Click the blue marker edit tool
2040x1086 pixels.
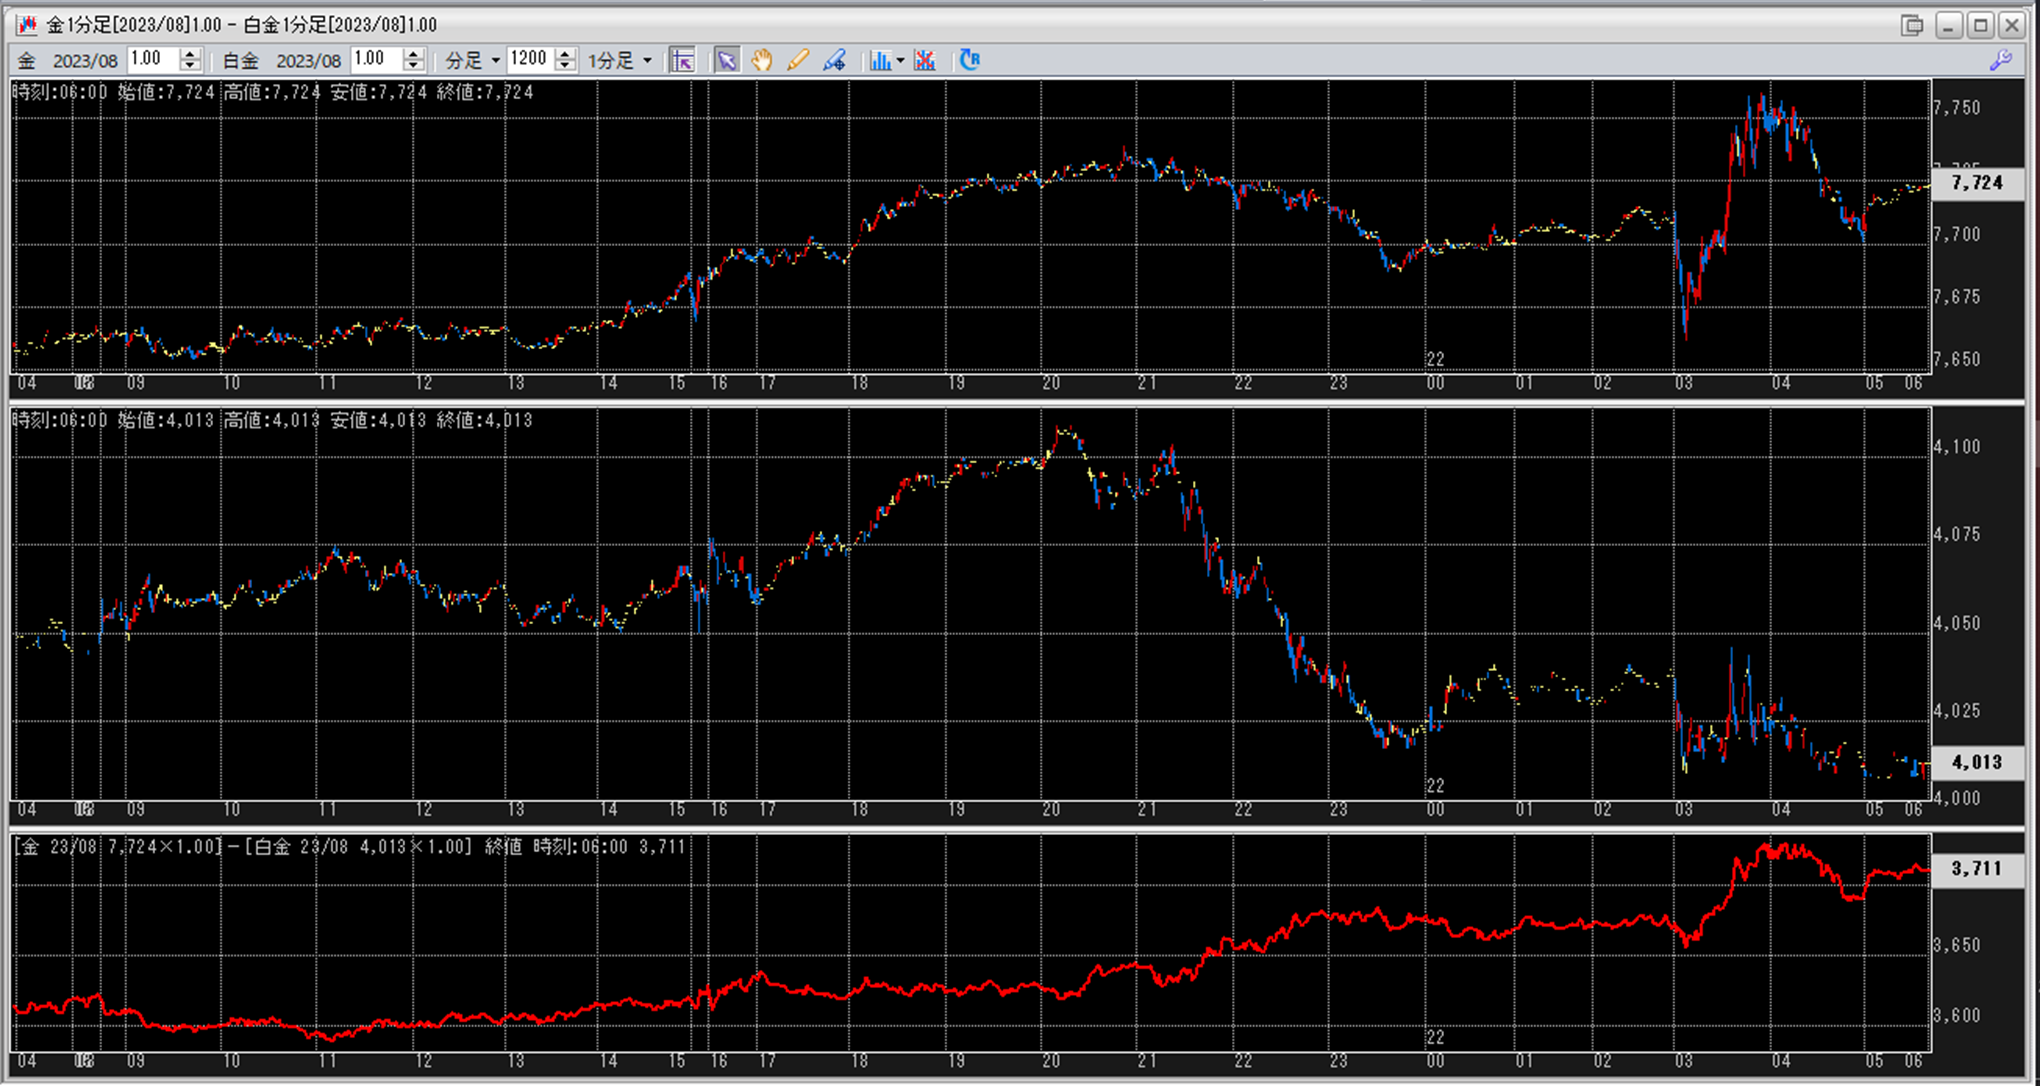pyautogui.click(x=834, y=60)
